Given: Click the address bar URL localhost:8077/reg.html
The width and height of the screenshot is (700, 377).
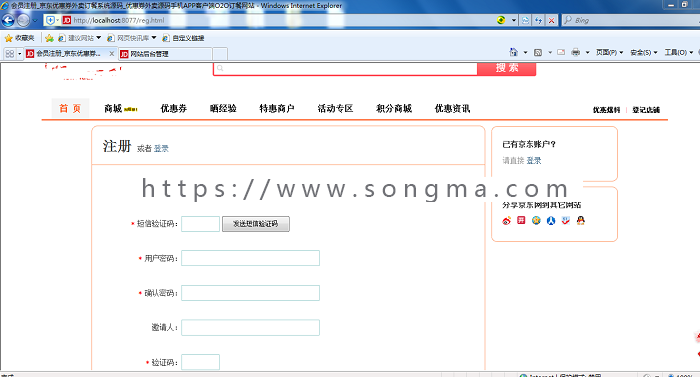Looking at the screenshot, I should [119, 20].
